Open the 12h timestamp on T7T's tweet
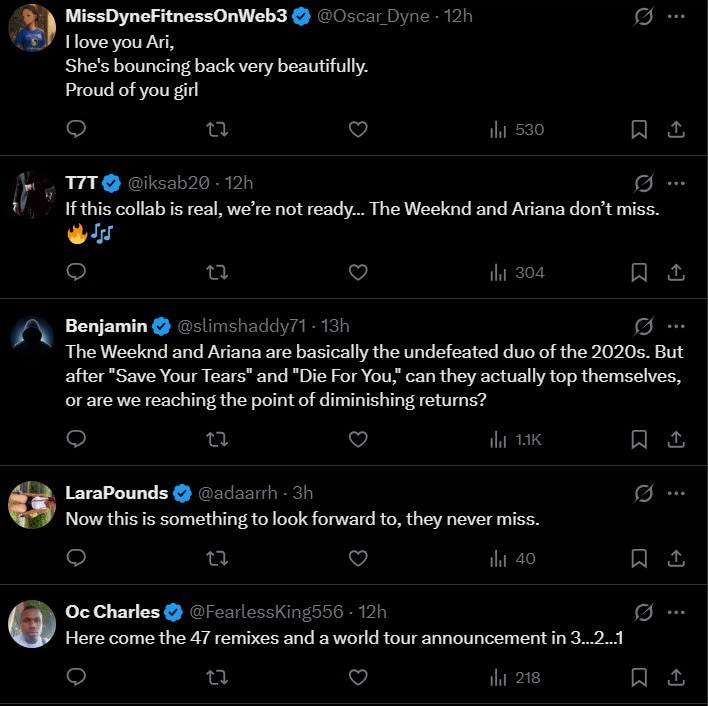708x706 pixels. (x=239, y=183)
